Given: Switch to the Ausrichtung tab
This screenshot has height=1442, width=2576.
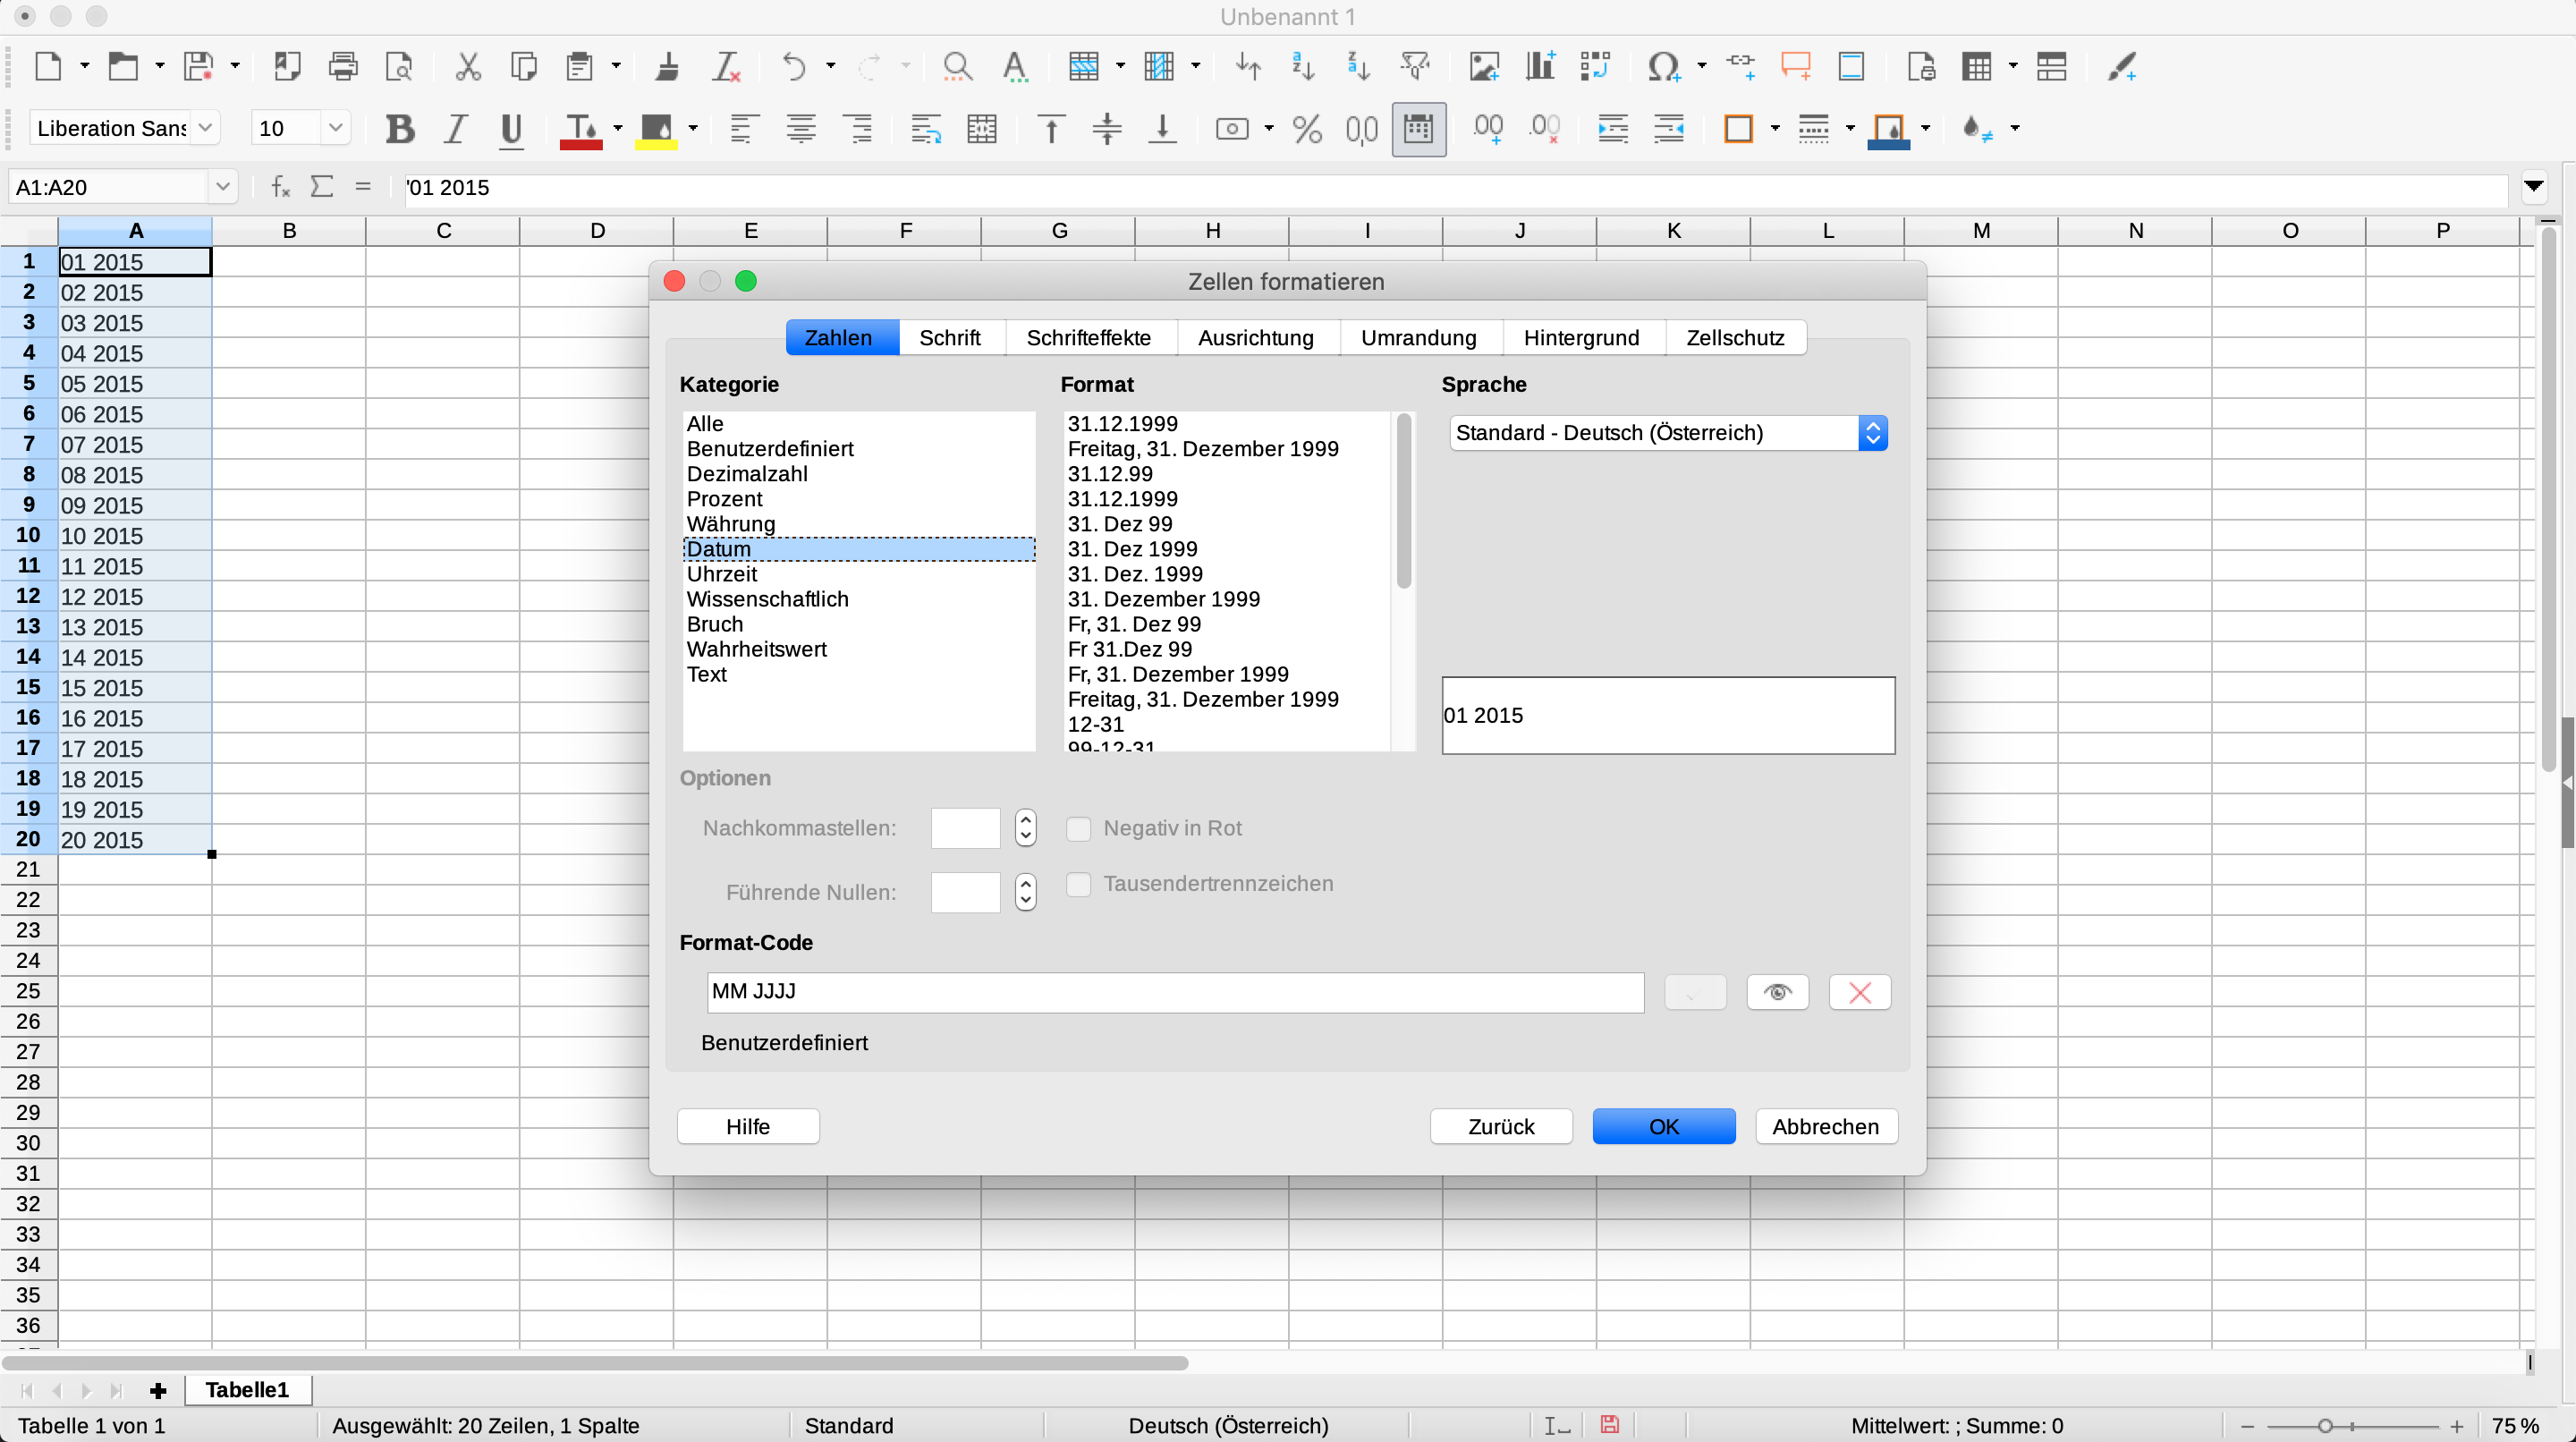Looking at the screenshot, I should pos(1256,338).
